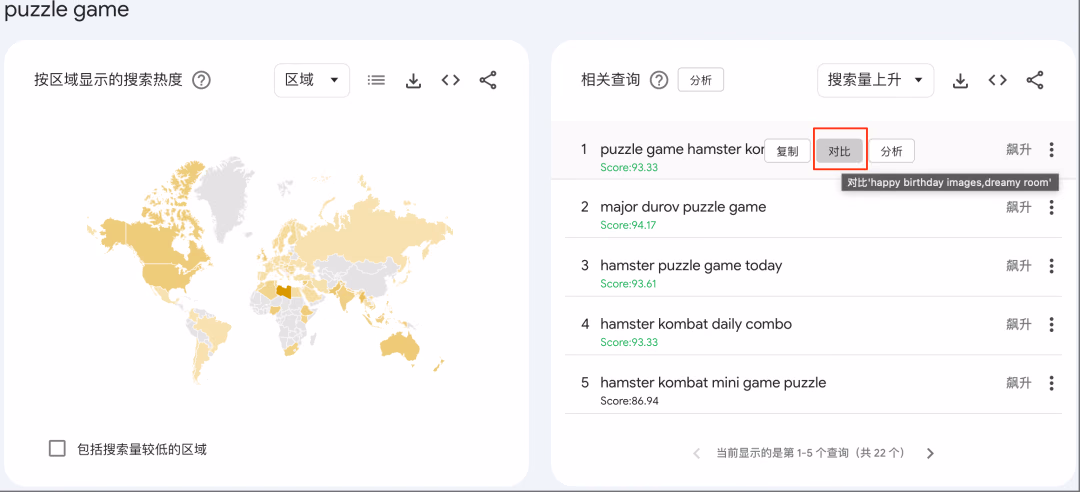Download the related queries data
The height and width of the screenshot is (492, 1080).
960,81
